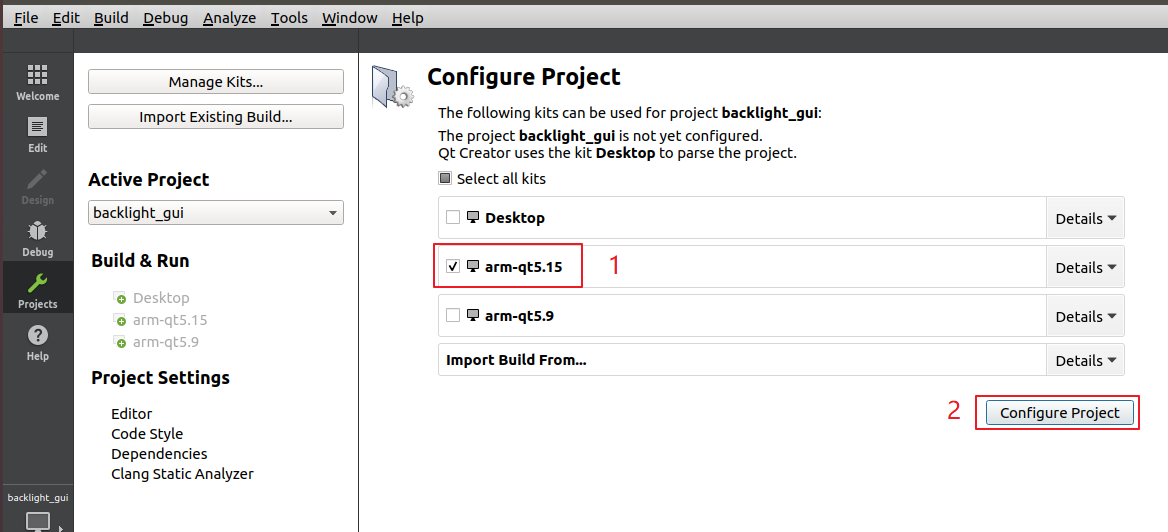Viewport: 1168px width, 532px height.
Task: Expand Details for Import Build From
Action: 1085,361
